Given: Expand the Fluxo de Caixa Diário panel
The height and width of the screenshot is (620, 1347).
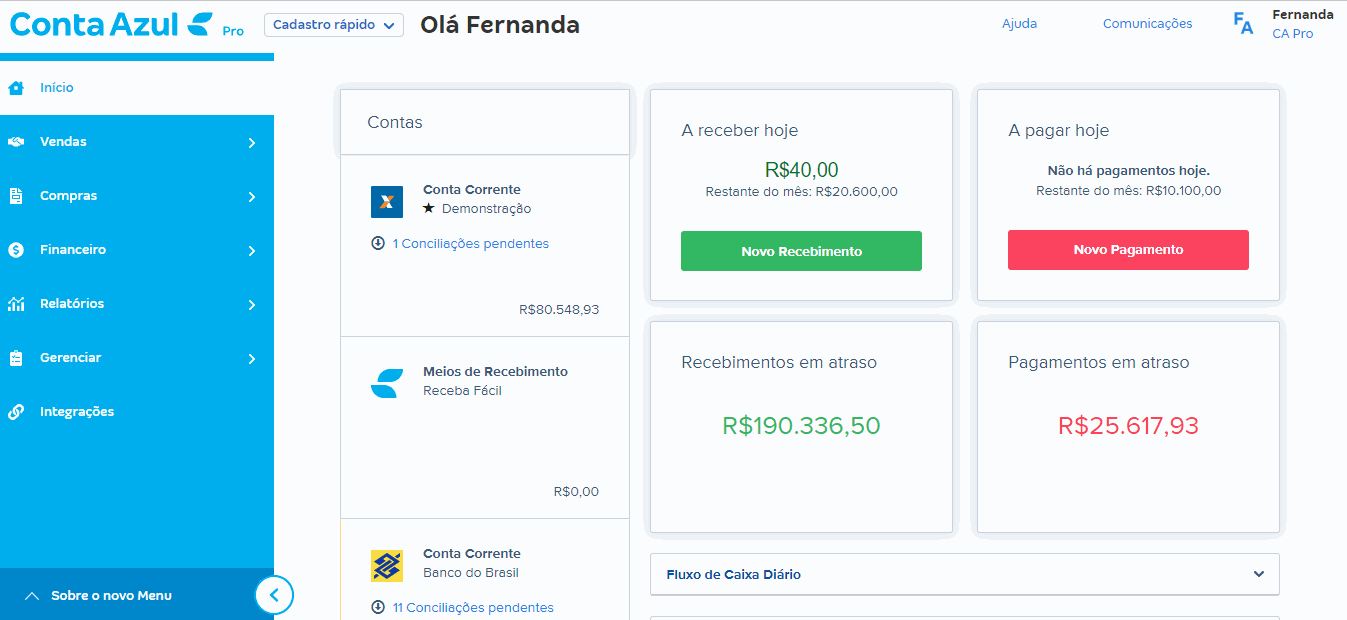Looking at the screenshot, I should [965, 574].
